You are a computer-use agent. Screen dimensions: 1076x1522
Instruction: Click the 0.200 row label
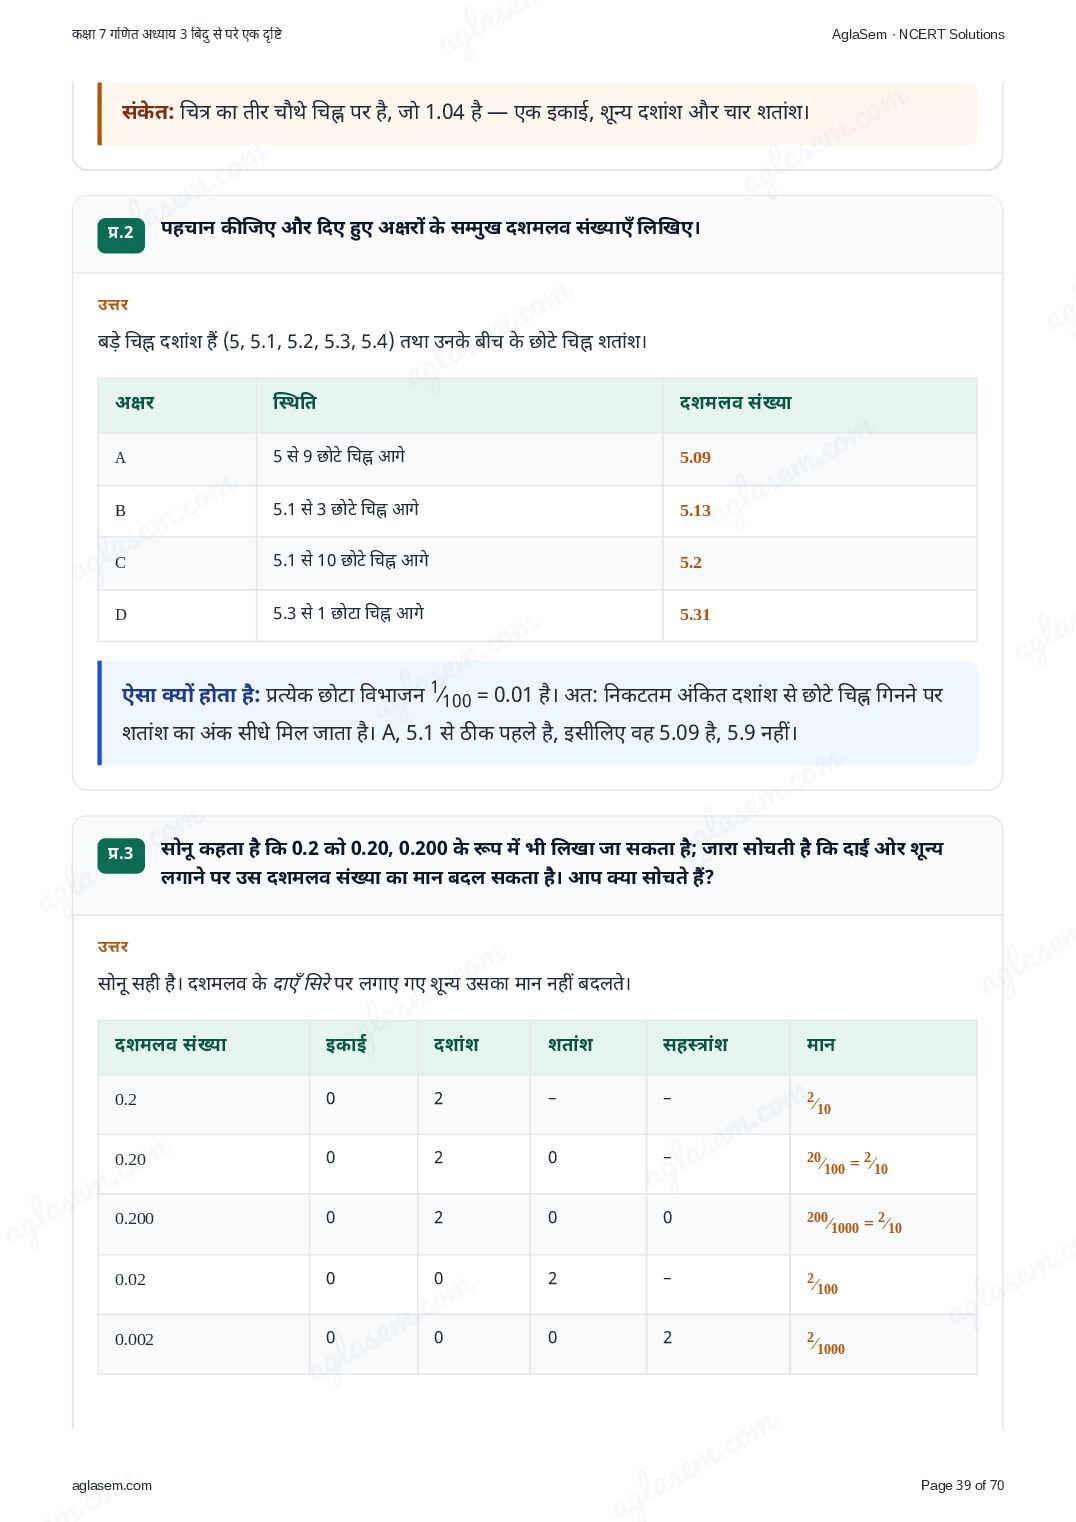[x=134, y=1219]
